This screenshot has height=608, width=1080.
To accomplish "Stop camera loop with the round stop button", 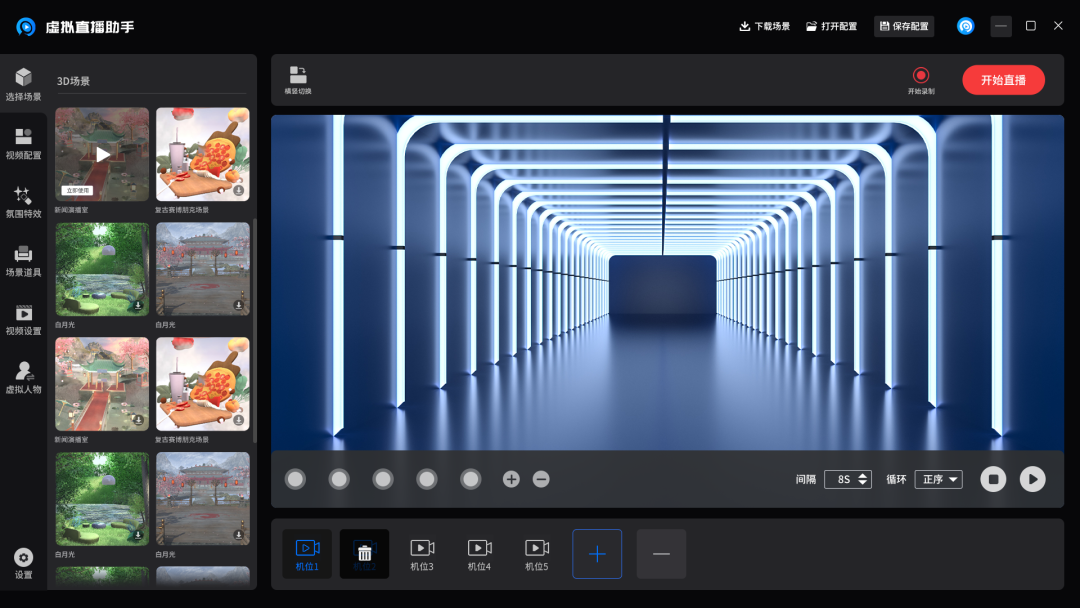I will pos(993,479).
